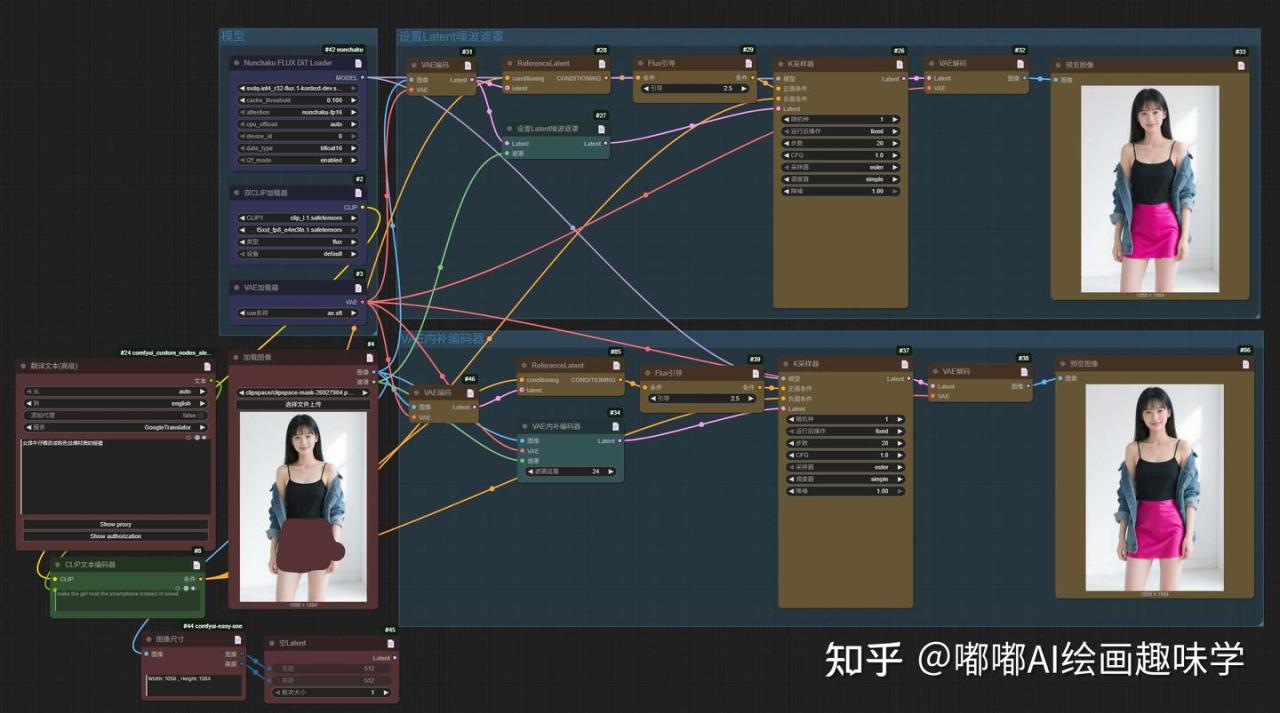Adjust 降噪 1.00 field in K采样器 #26

[x=840, y=191]
